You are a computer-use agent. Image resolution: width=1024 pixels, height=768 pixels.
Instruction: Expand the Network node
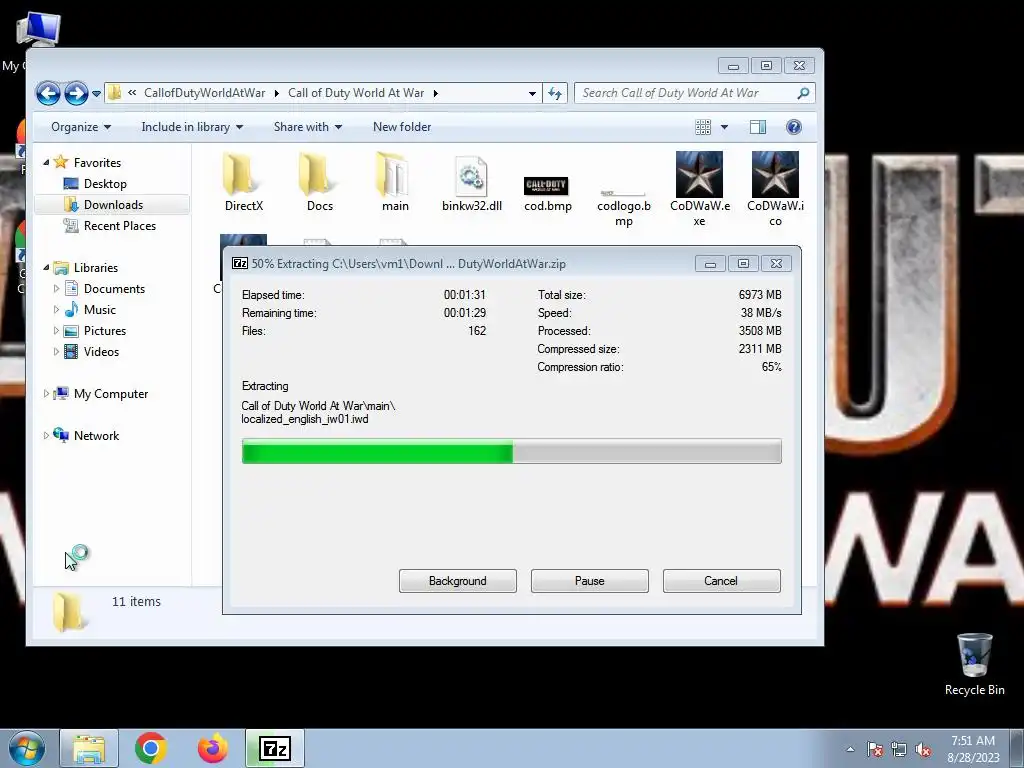point(46,435)
